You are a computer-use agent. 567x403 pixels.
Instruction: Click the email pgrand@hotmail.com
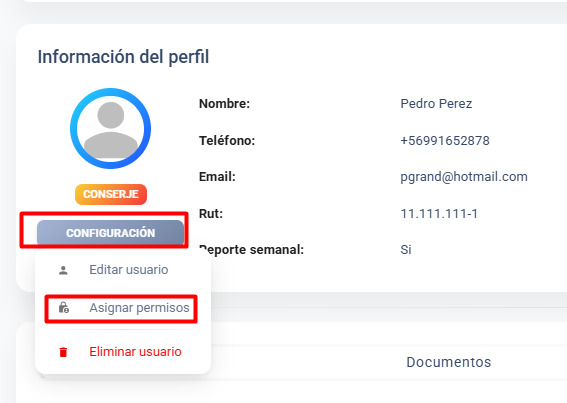(x=464, y=177)
